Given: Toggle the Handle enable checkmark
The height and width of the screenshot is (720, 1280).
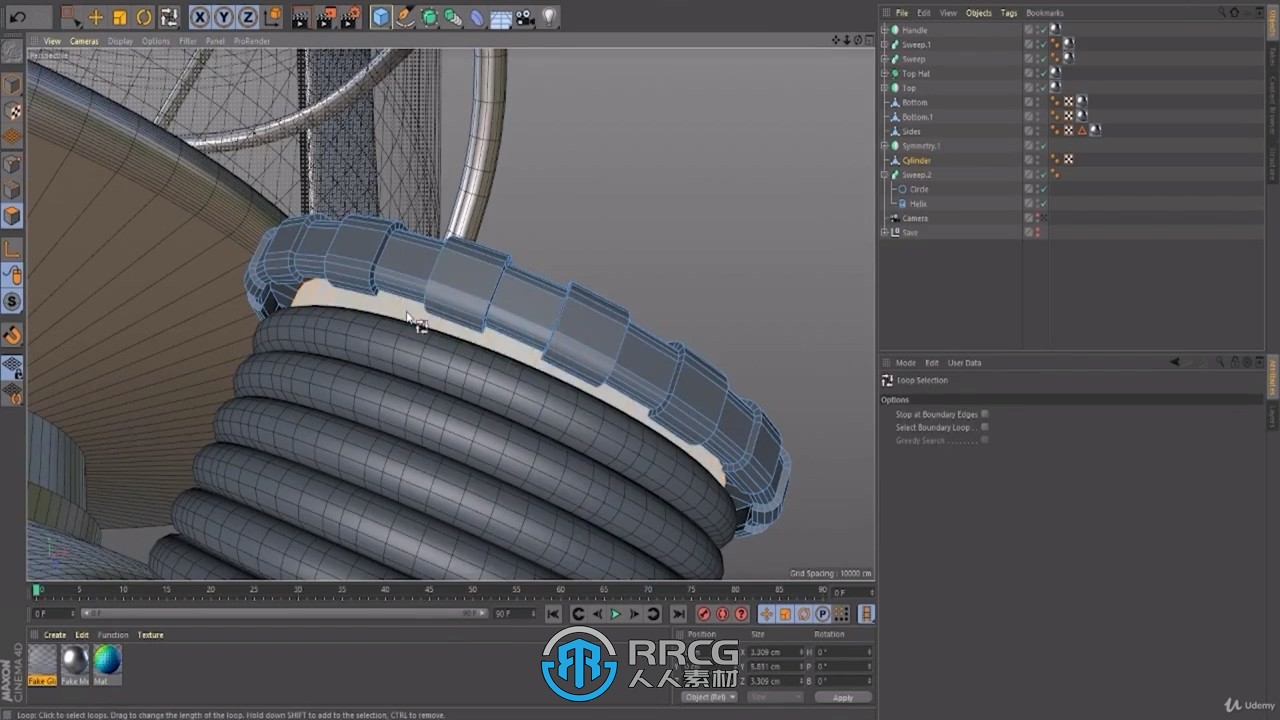Looking at the screenshot, I should coord(1042,30).
